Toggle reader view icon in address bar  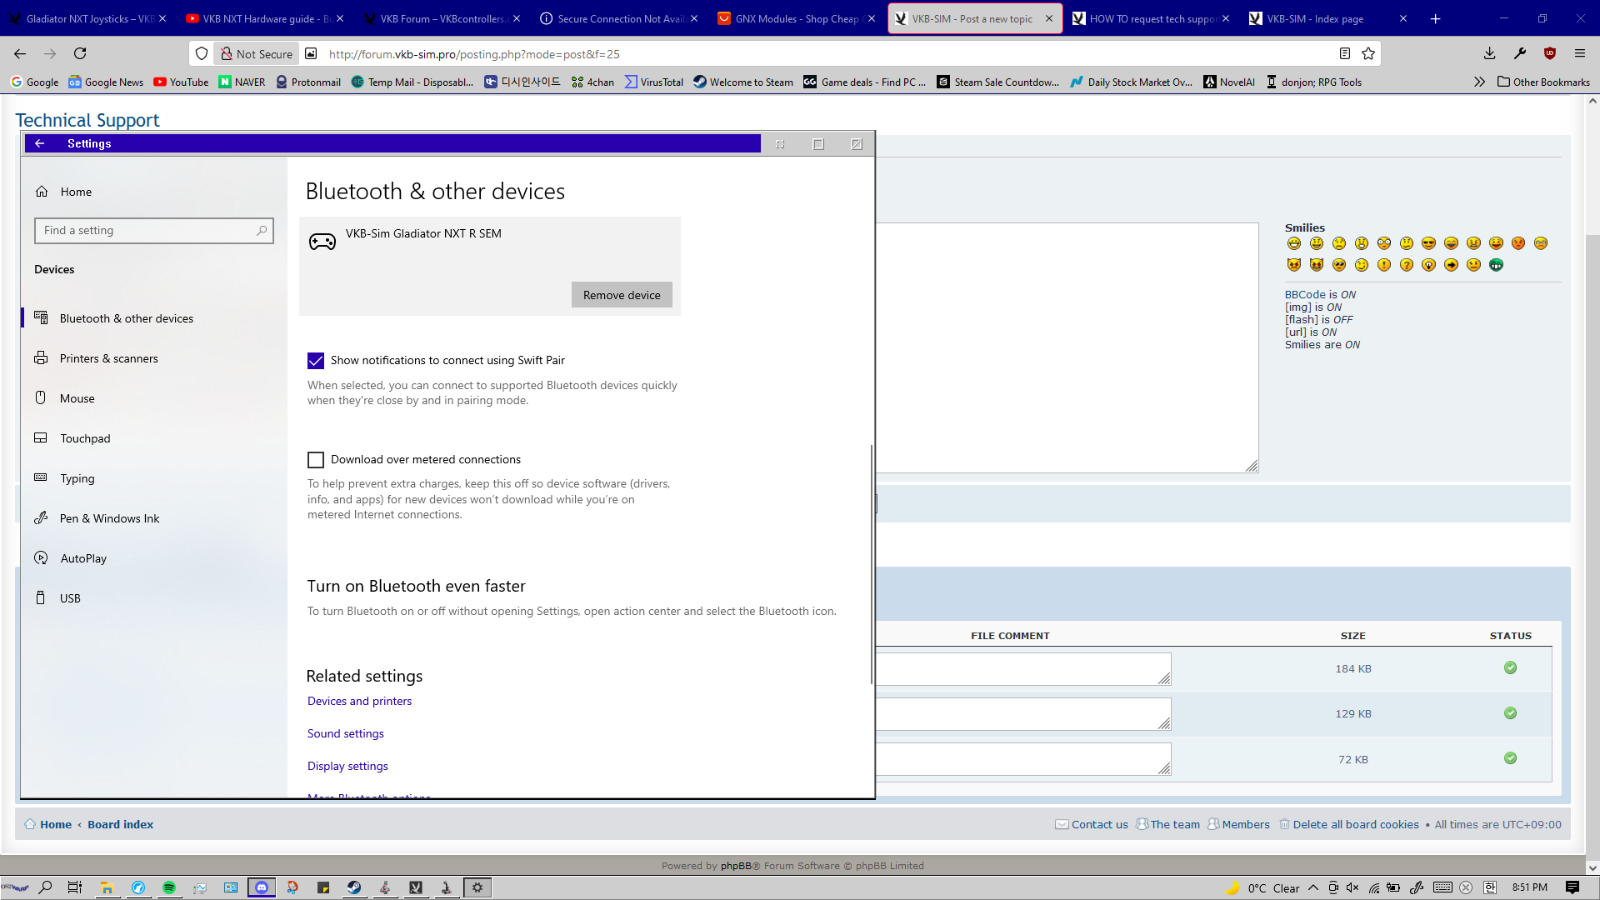click(x=1345, y=54)
